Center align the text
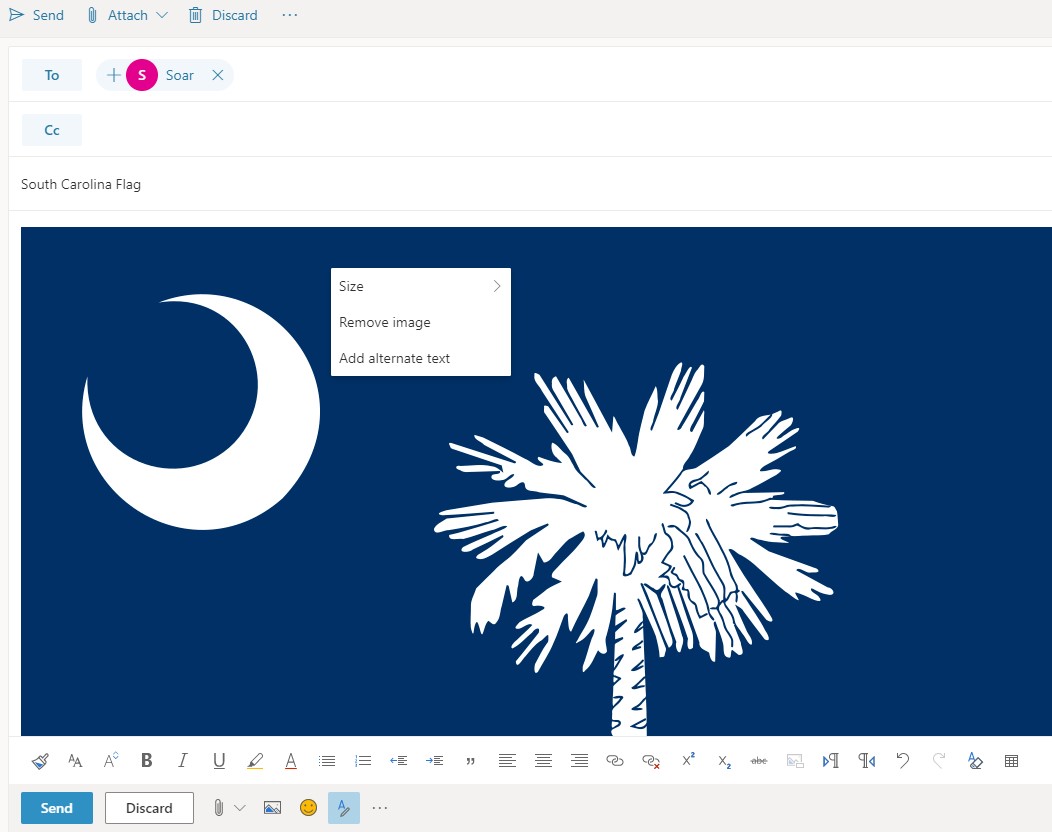This screenshot has width=1052, height=832. pyautogui.click(x=543, y=761)
